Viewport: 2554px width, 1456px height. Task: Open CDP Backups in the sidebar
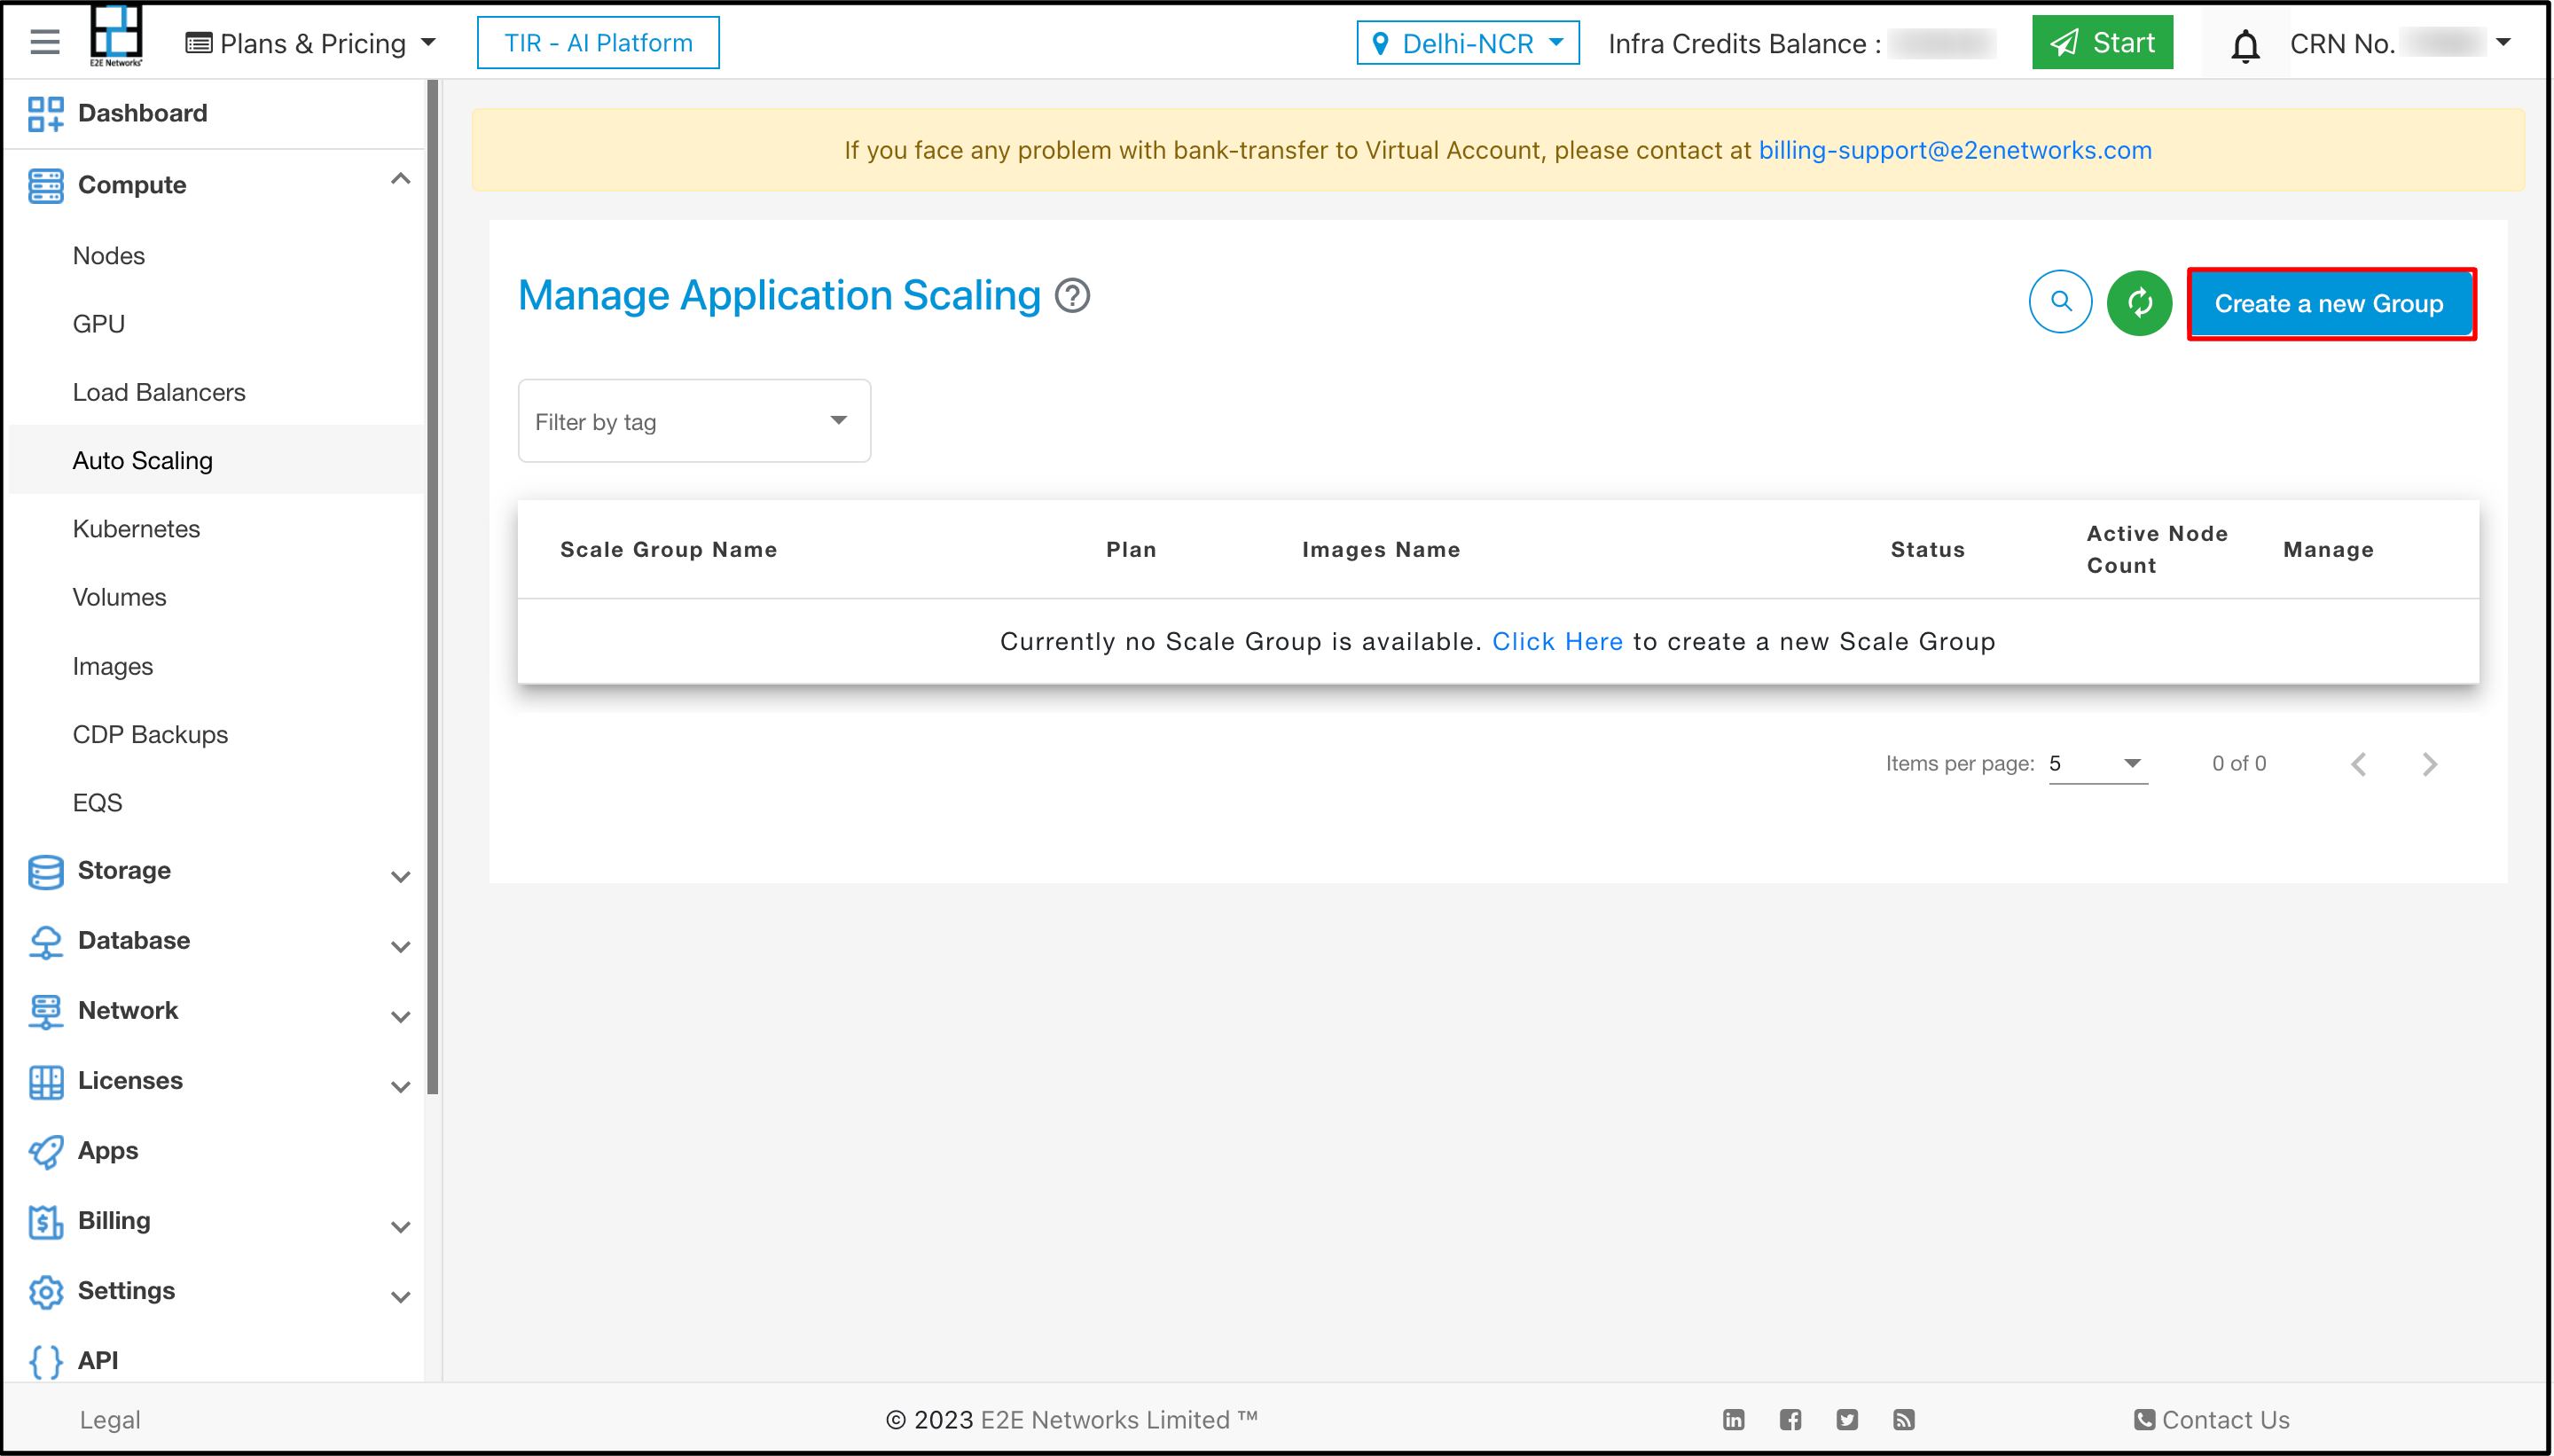(150, 734)
